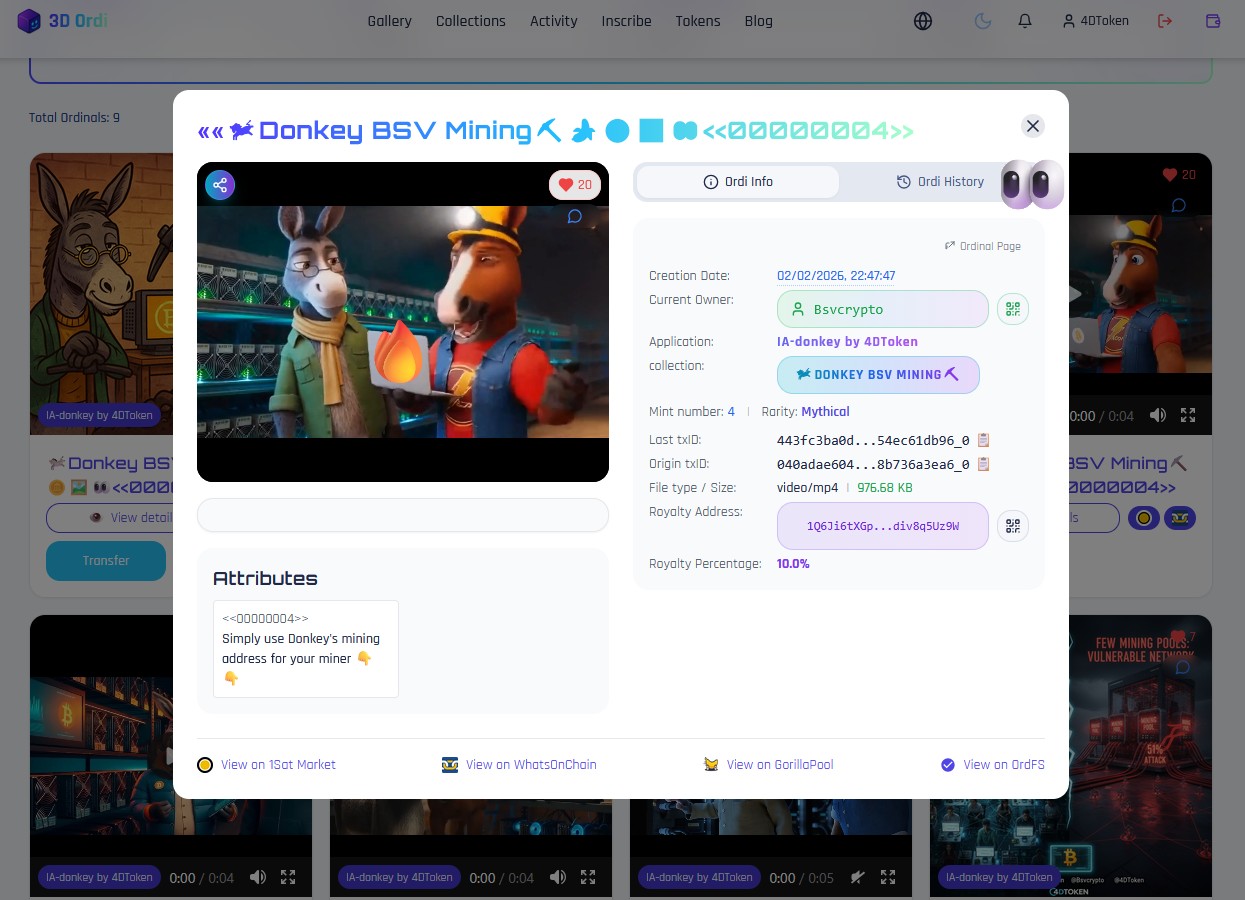Like the ordinal with heart 20

(575, 185)
